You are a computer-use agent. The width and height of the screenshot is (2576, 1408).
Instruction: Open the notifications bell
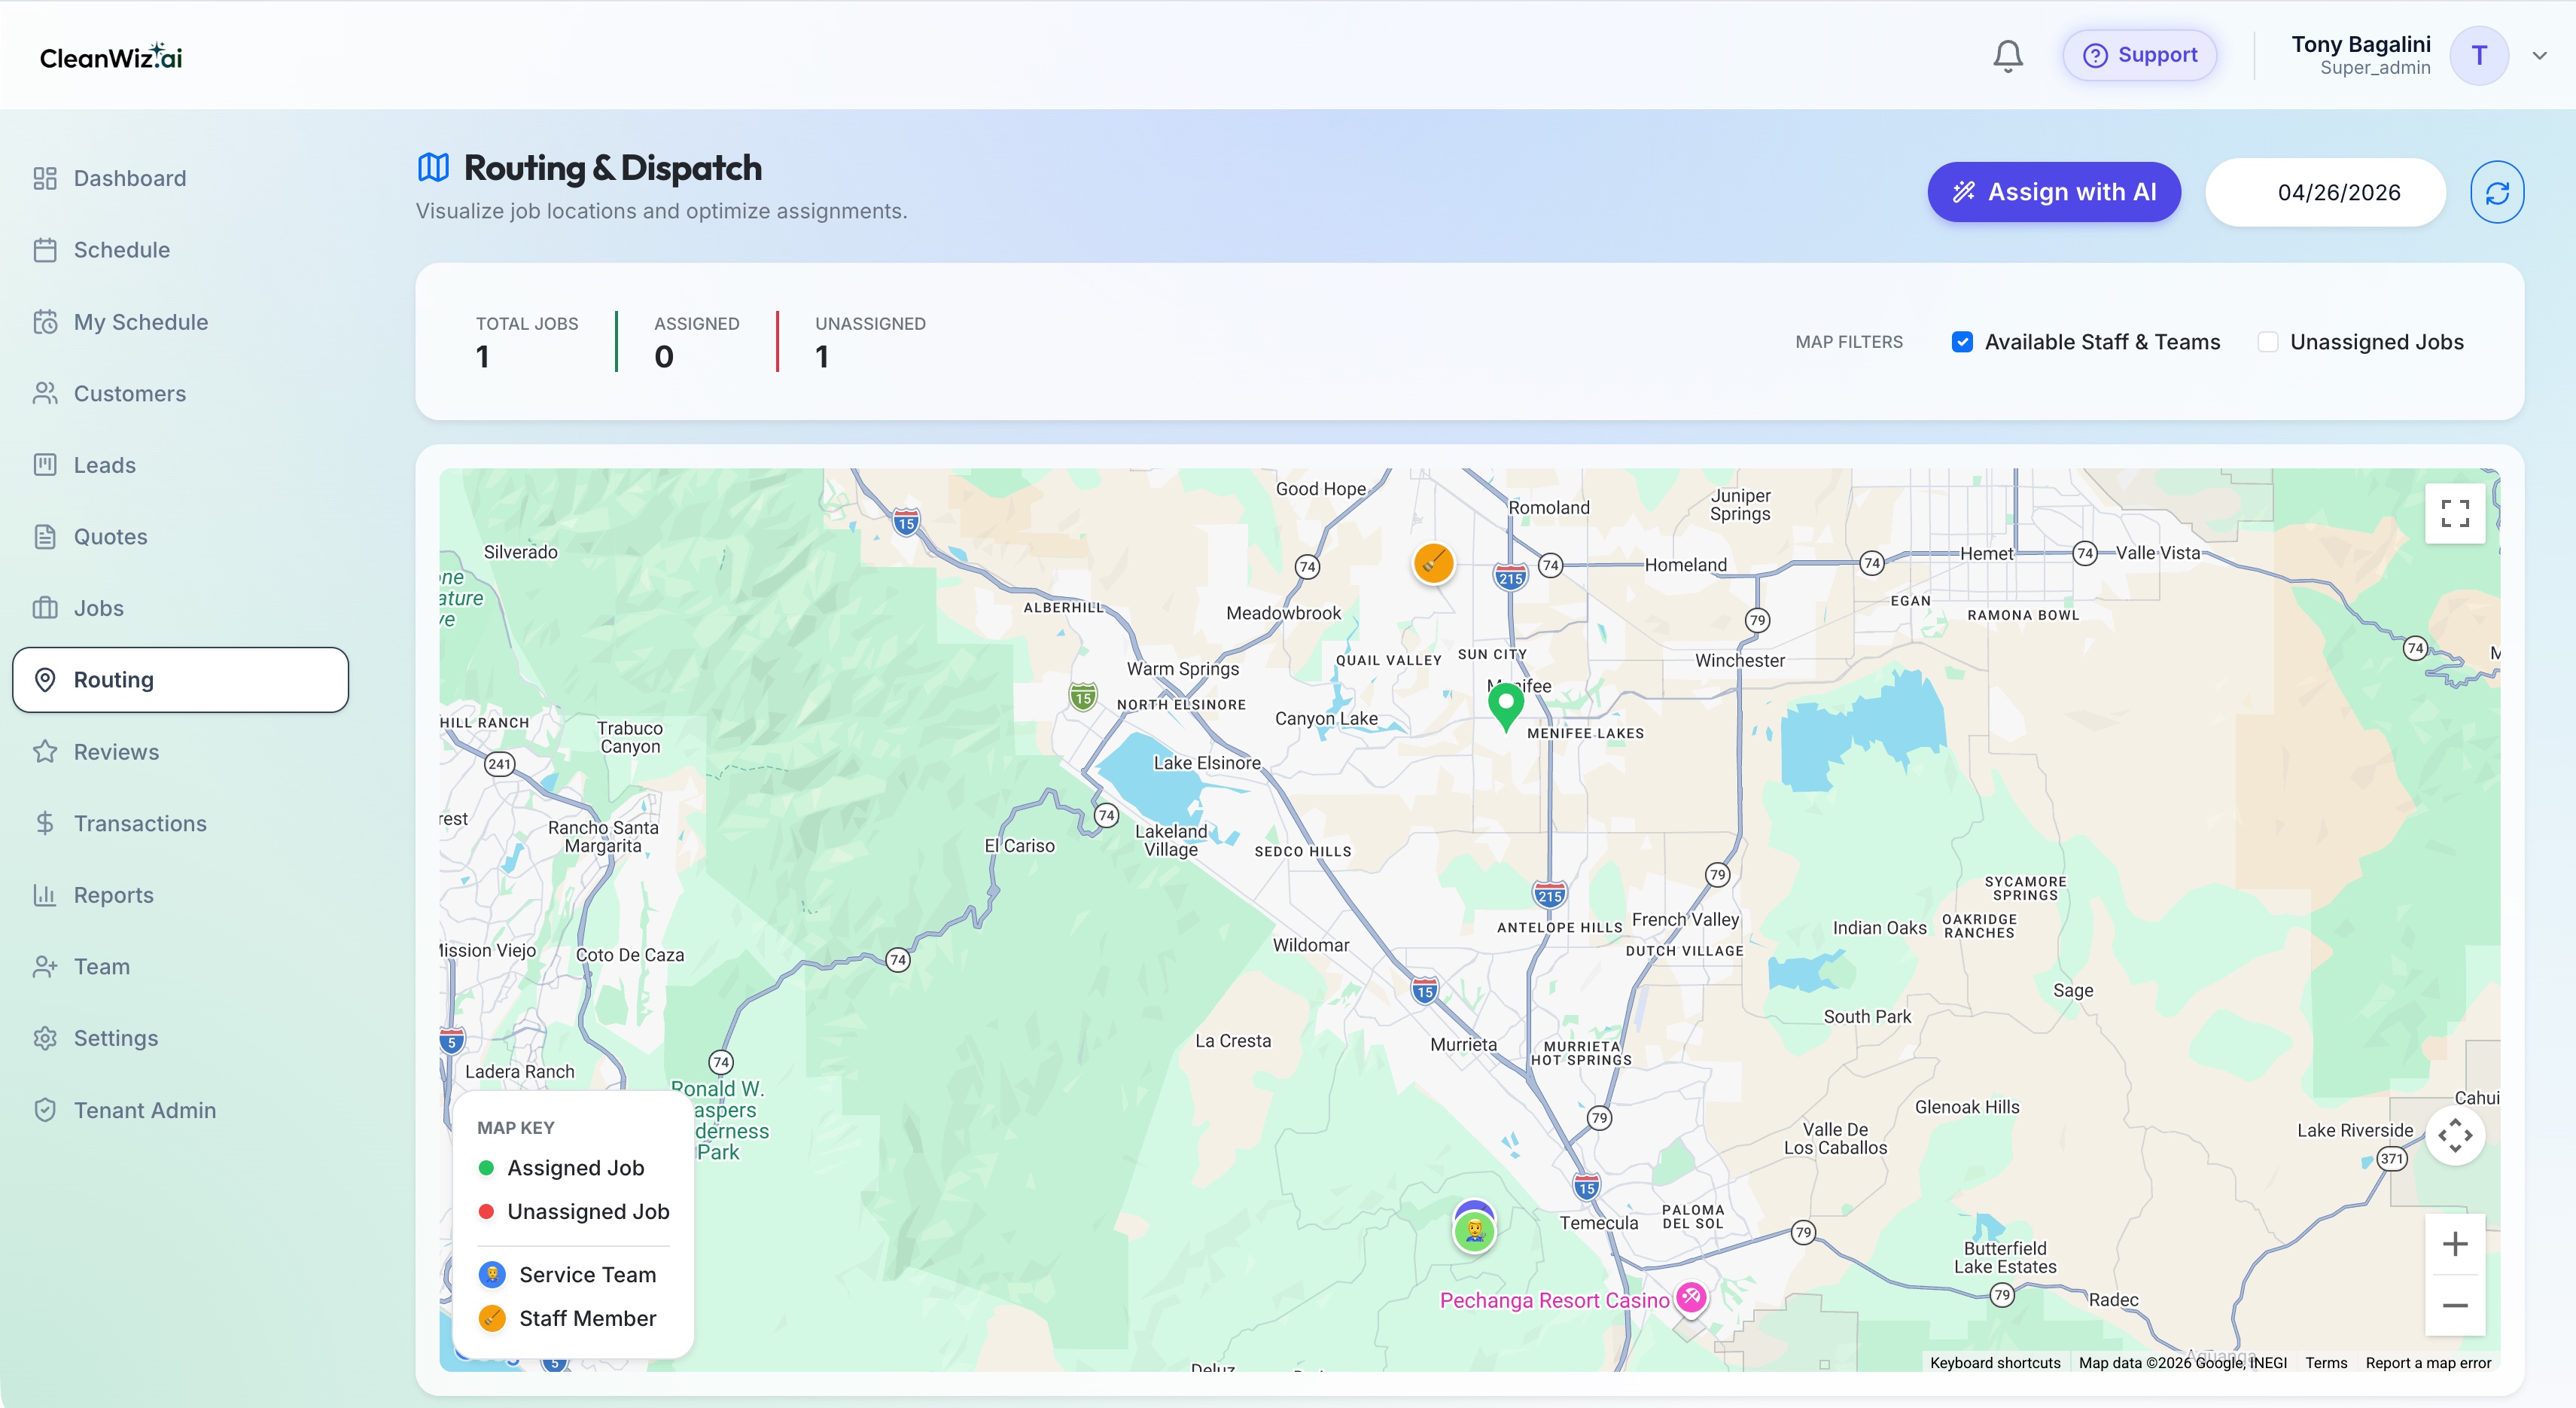click(2007, 56)
